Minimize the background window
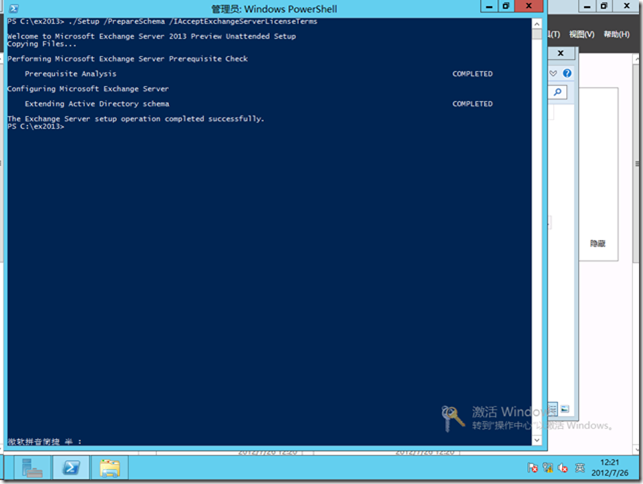 click(x=587, y=6)
